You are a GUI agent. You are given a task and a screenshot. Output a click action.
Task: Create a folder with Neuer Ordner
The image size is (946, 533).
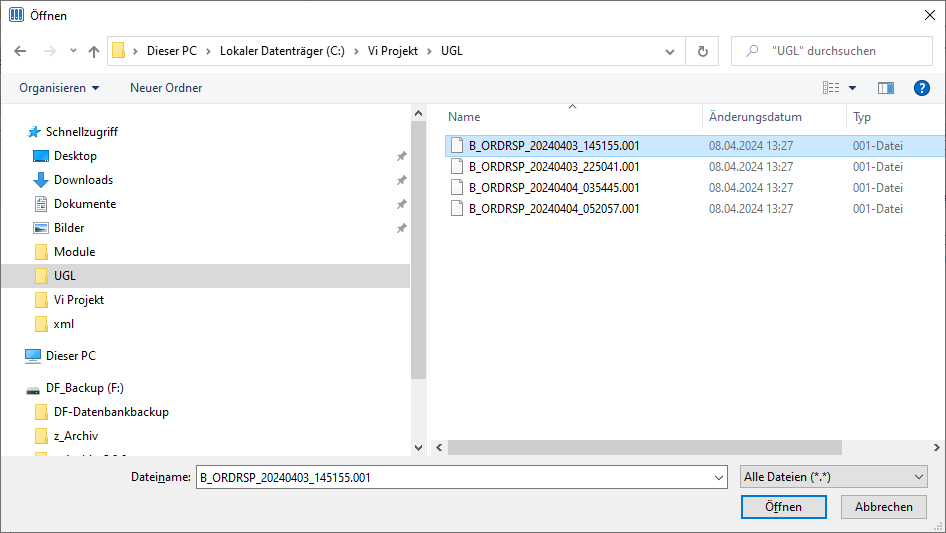[166, 88]
